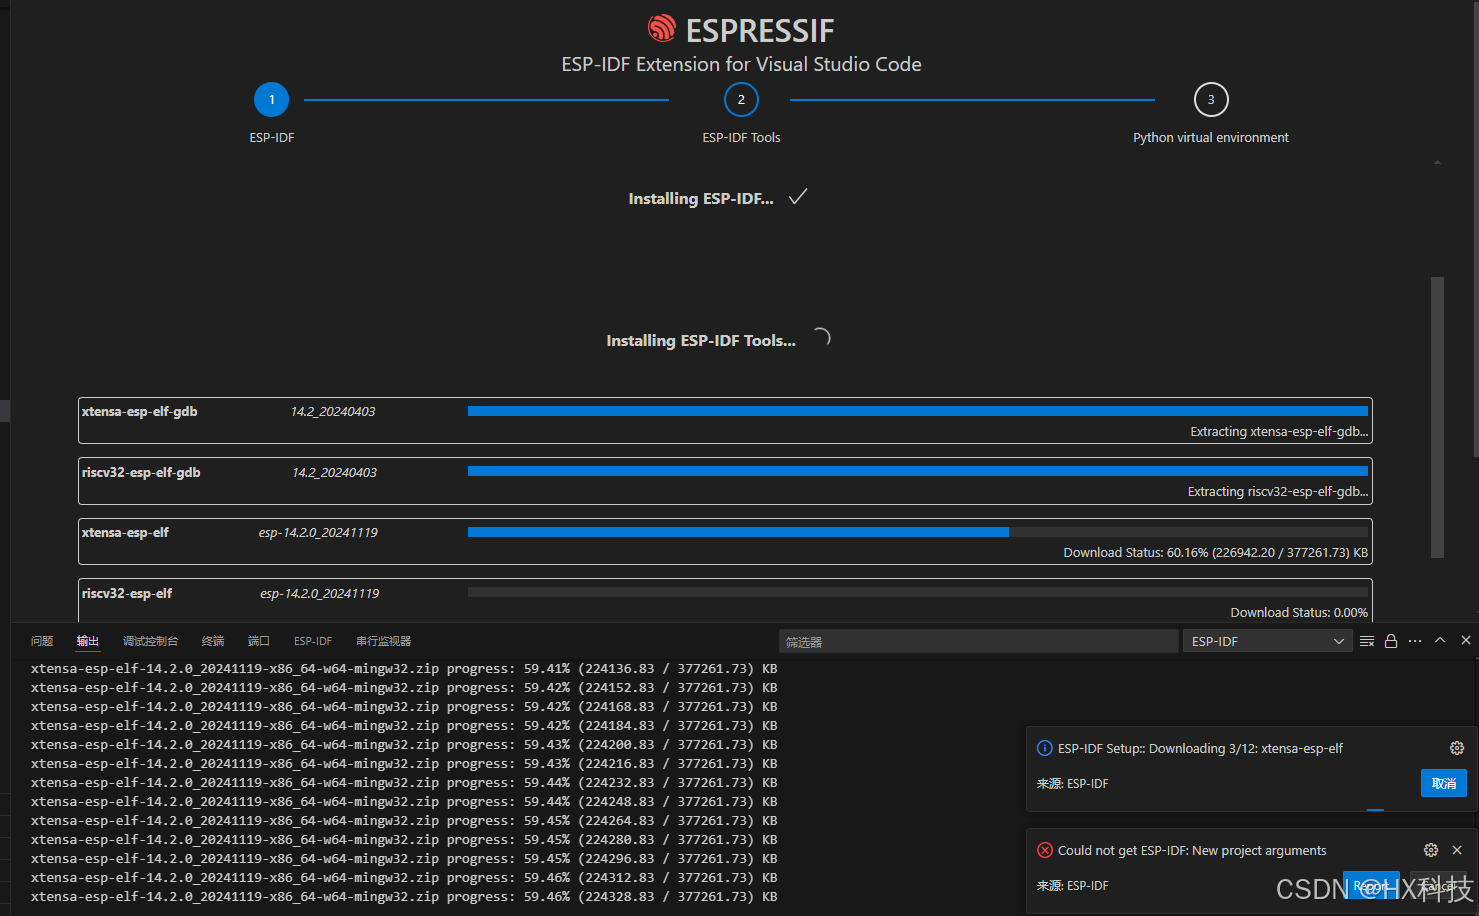Open gear settings on error notification
The image size is (1479, 916).
[1431, 850]
